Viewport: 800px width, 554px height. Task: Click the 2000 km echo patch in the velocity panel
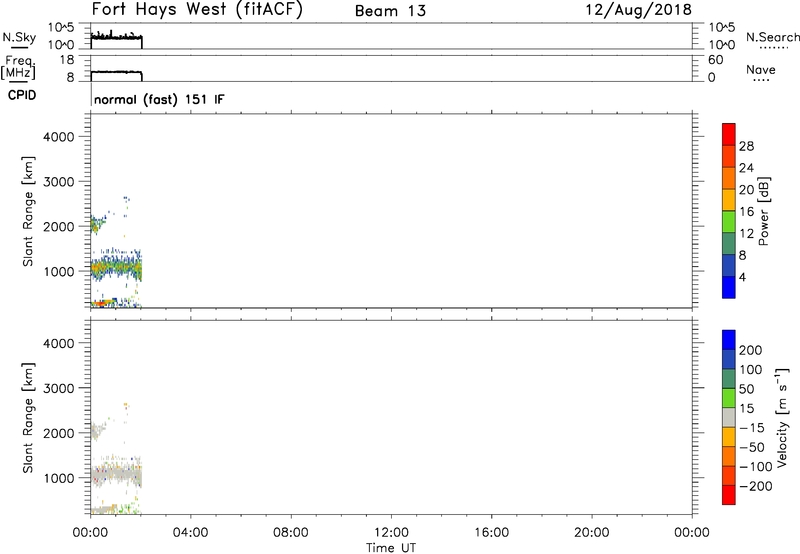(97, 431)
